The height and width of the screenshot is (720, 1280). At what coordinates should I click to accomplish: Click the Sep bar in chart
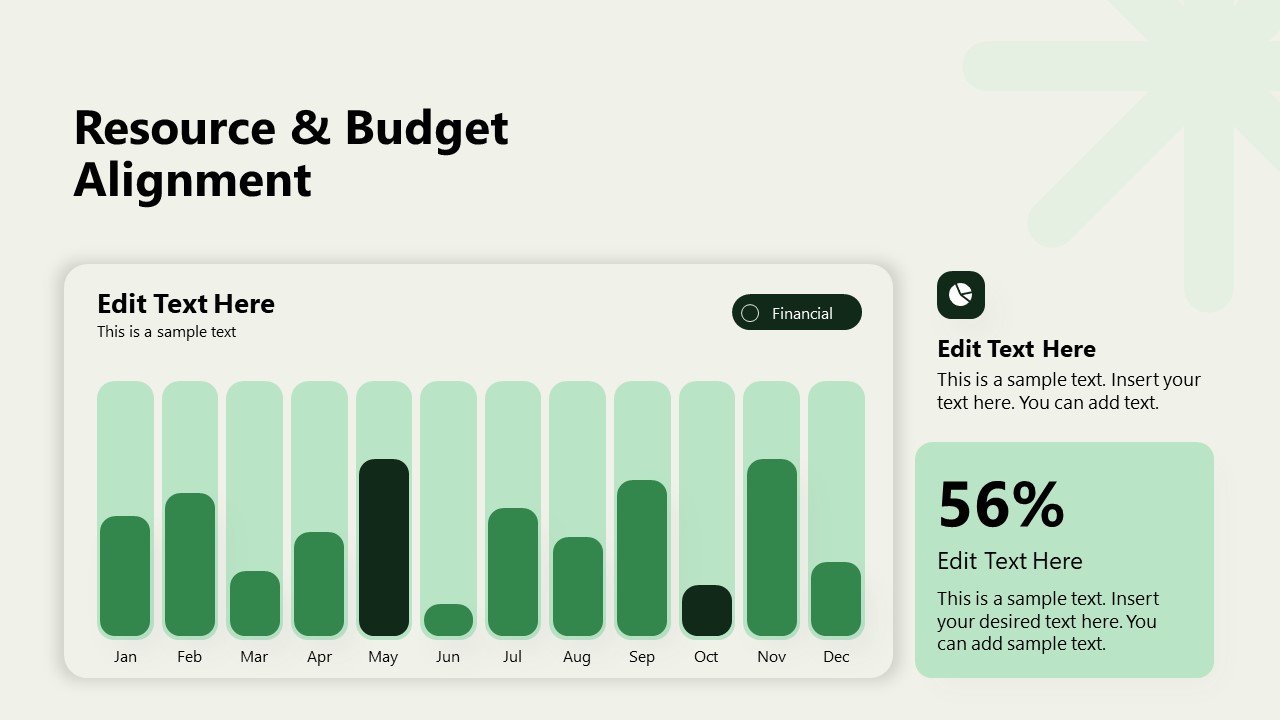pos(642,557)
